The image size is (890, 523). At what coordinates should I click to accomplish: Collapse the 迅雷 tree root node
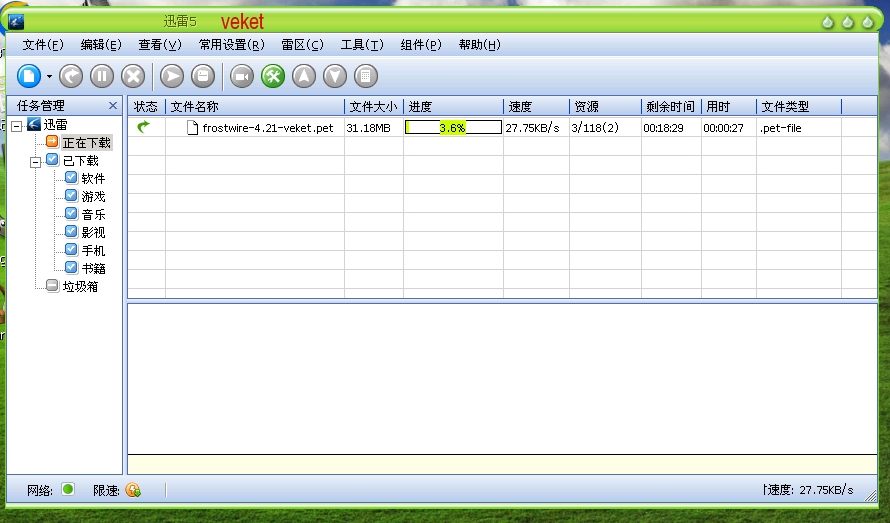17,125
